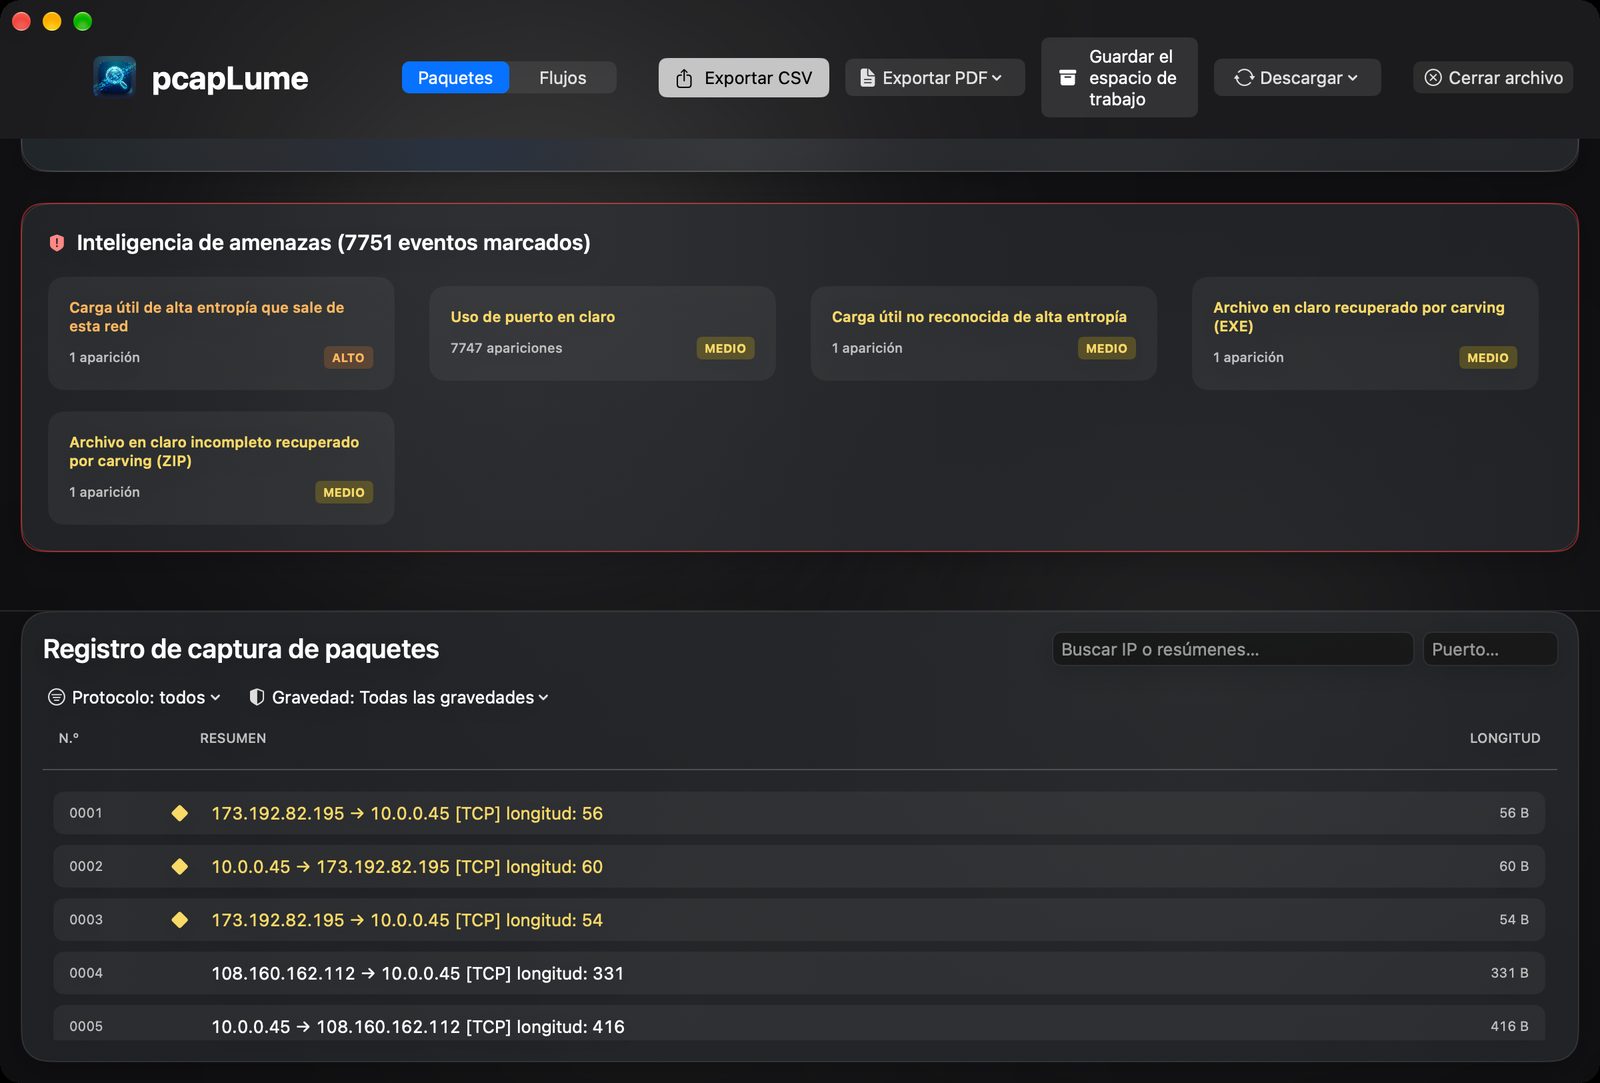This screenshot has height=1083, width=1600.
Task: Click the yellow diamond marker on packet 0003
Action: pos(180,919)
